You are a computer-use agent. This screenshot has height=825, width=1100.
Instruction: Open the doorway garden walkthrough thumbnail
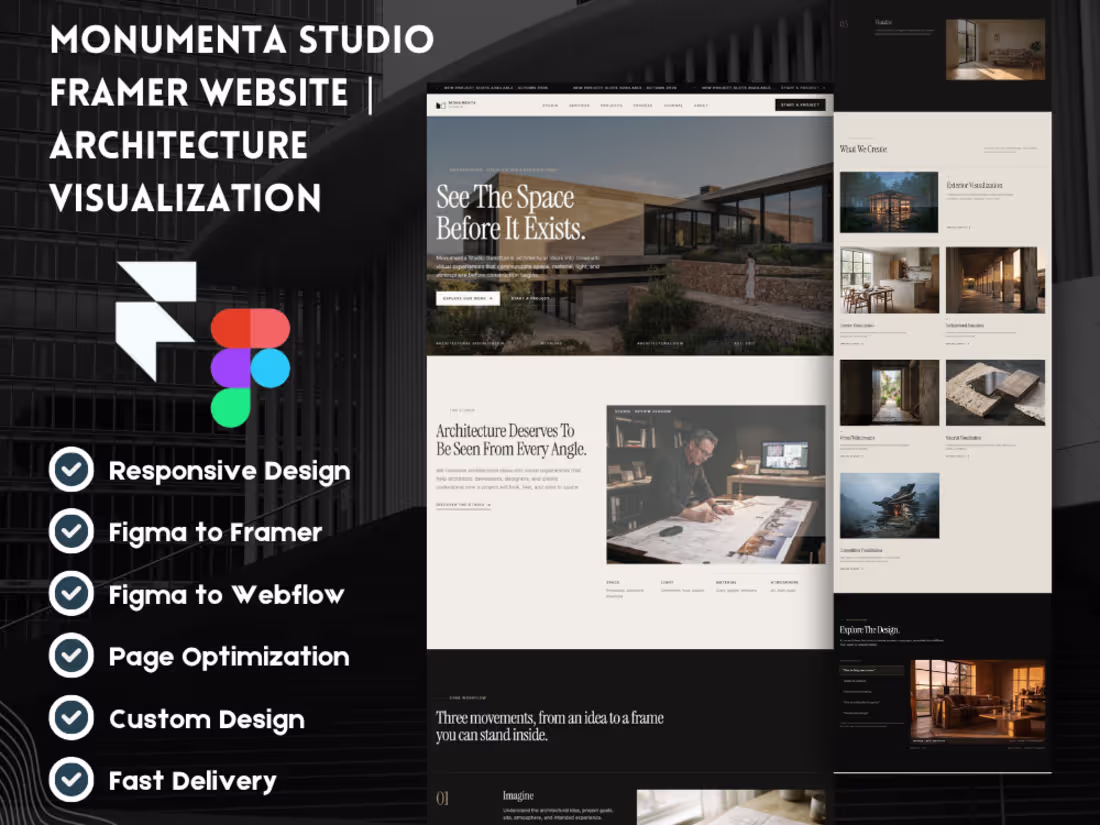coord(890,393)
